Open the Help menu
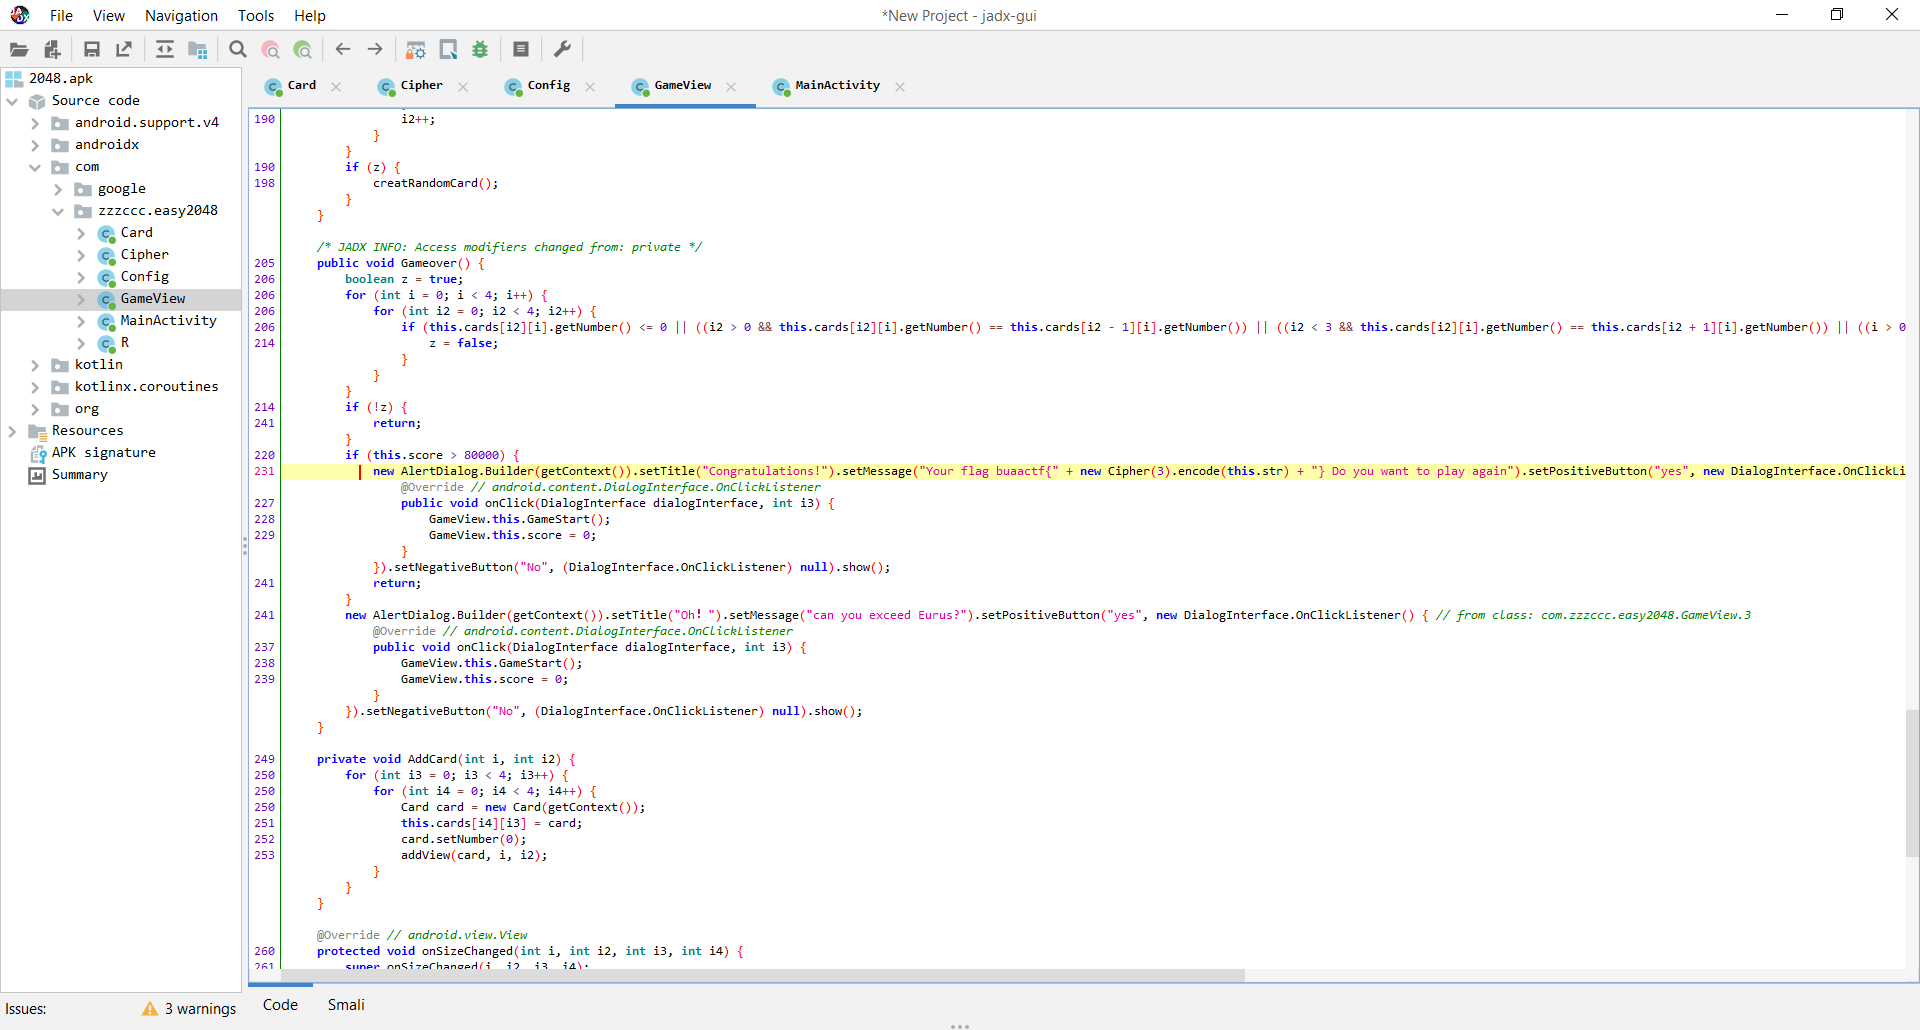 pyautogui.click(x=310, y=16)
